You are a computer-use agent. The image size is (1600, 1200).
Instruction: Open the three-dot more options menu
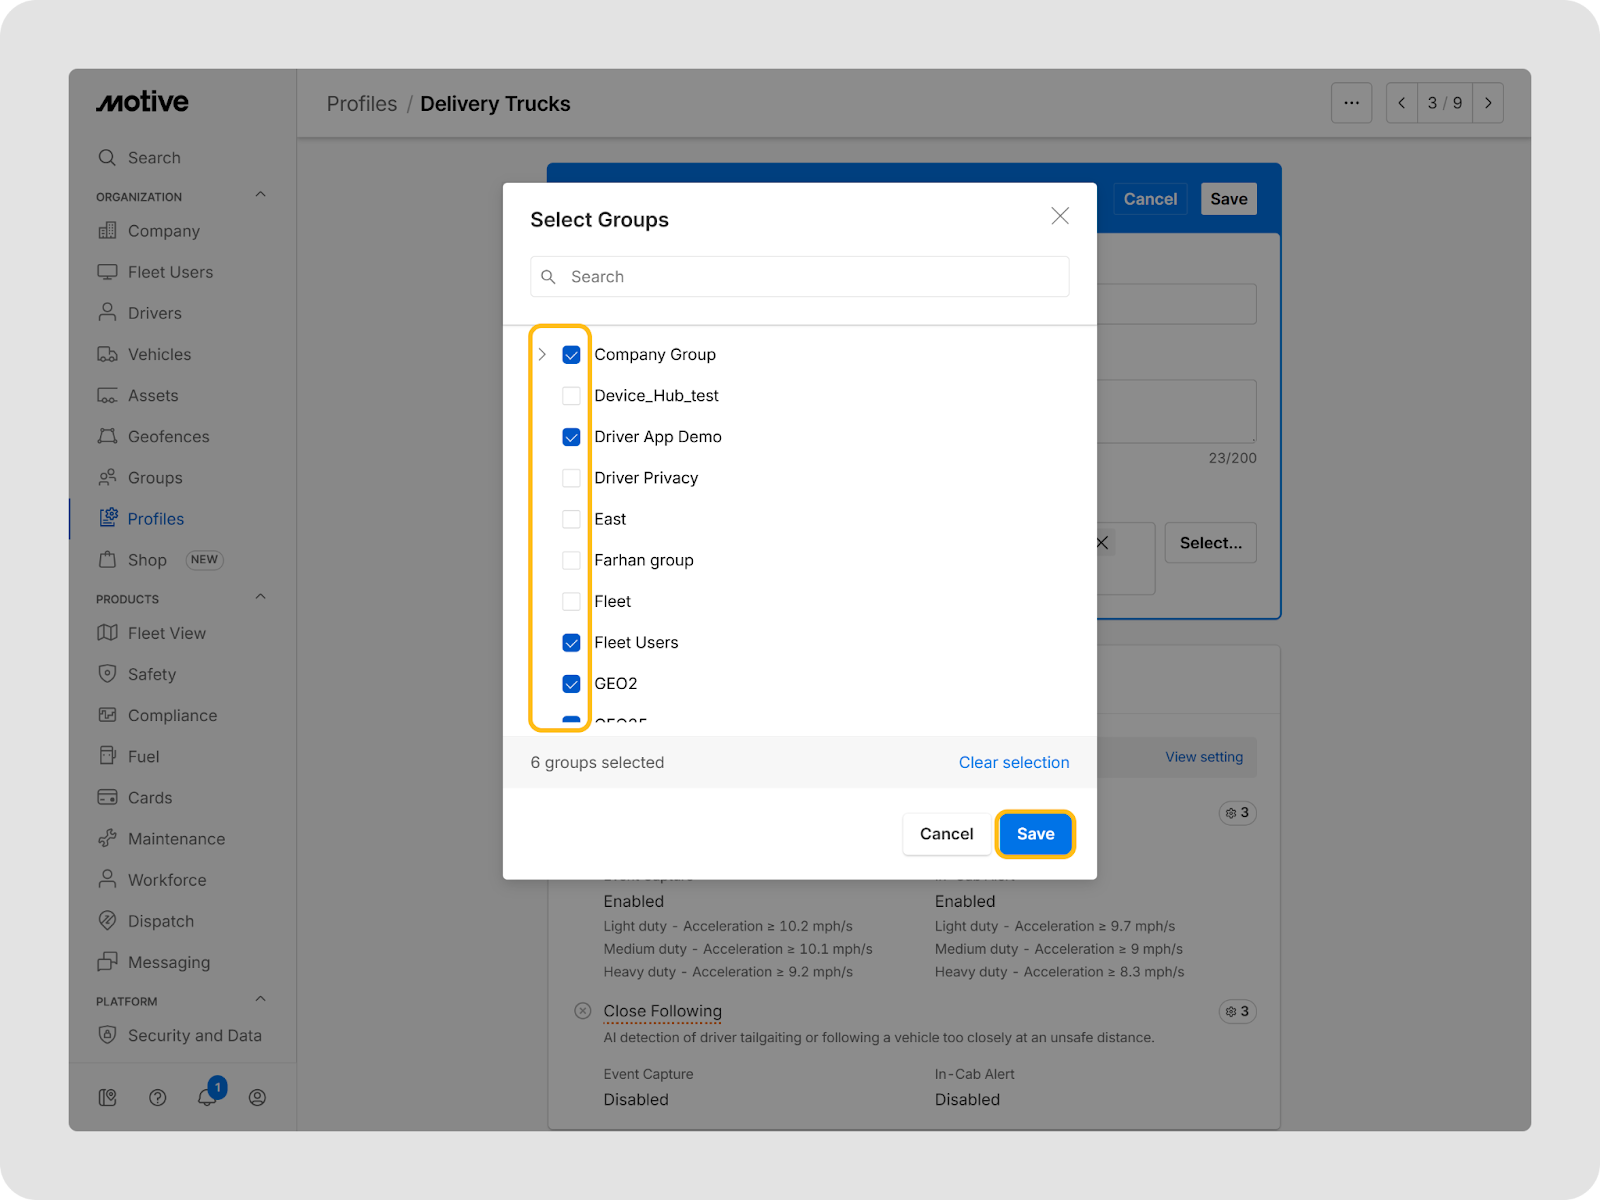(x=1351, y=103)
